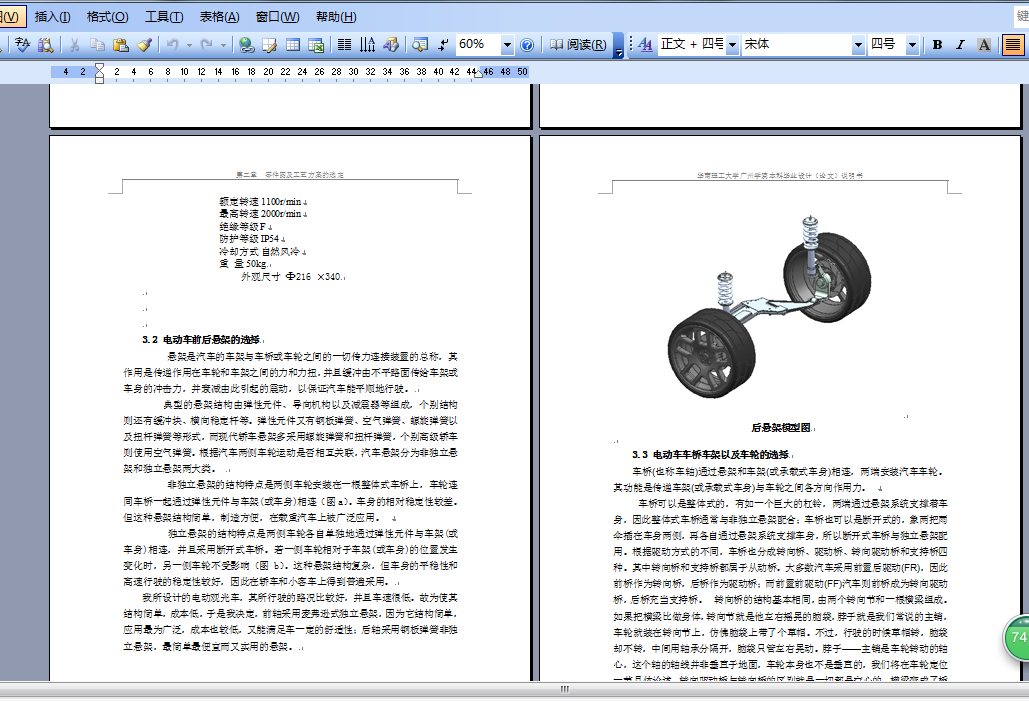Viewport: 1029px width, 701px height.
Task: Click the Copy icon
Action: point(97,45)
